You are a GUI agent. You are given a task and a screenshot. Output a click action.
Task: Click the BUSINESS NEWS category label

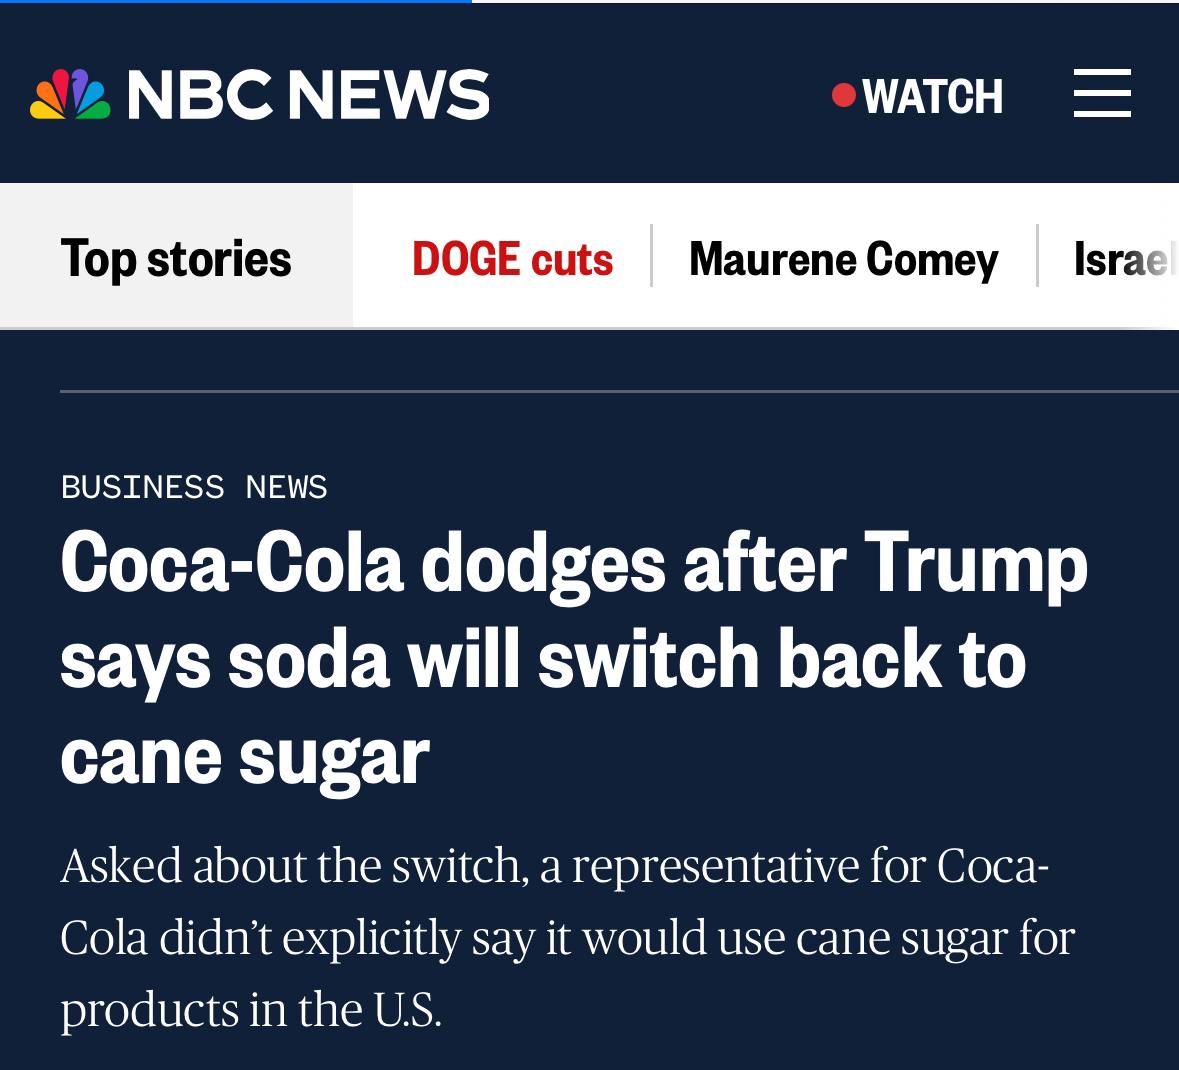(194, 487)
